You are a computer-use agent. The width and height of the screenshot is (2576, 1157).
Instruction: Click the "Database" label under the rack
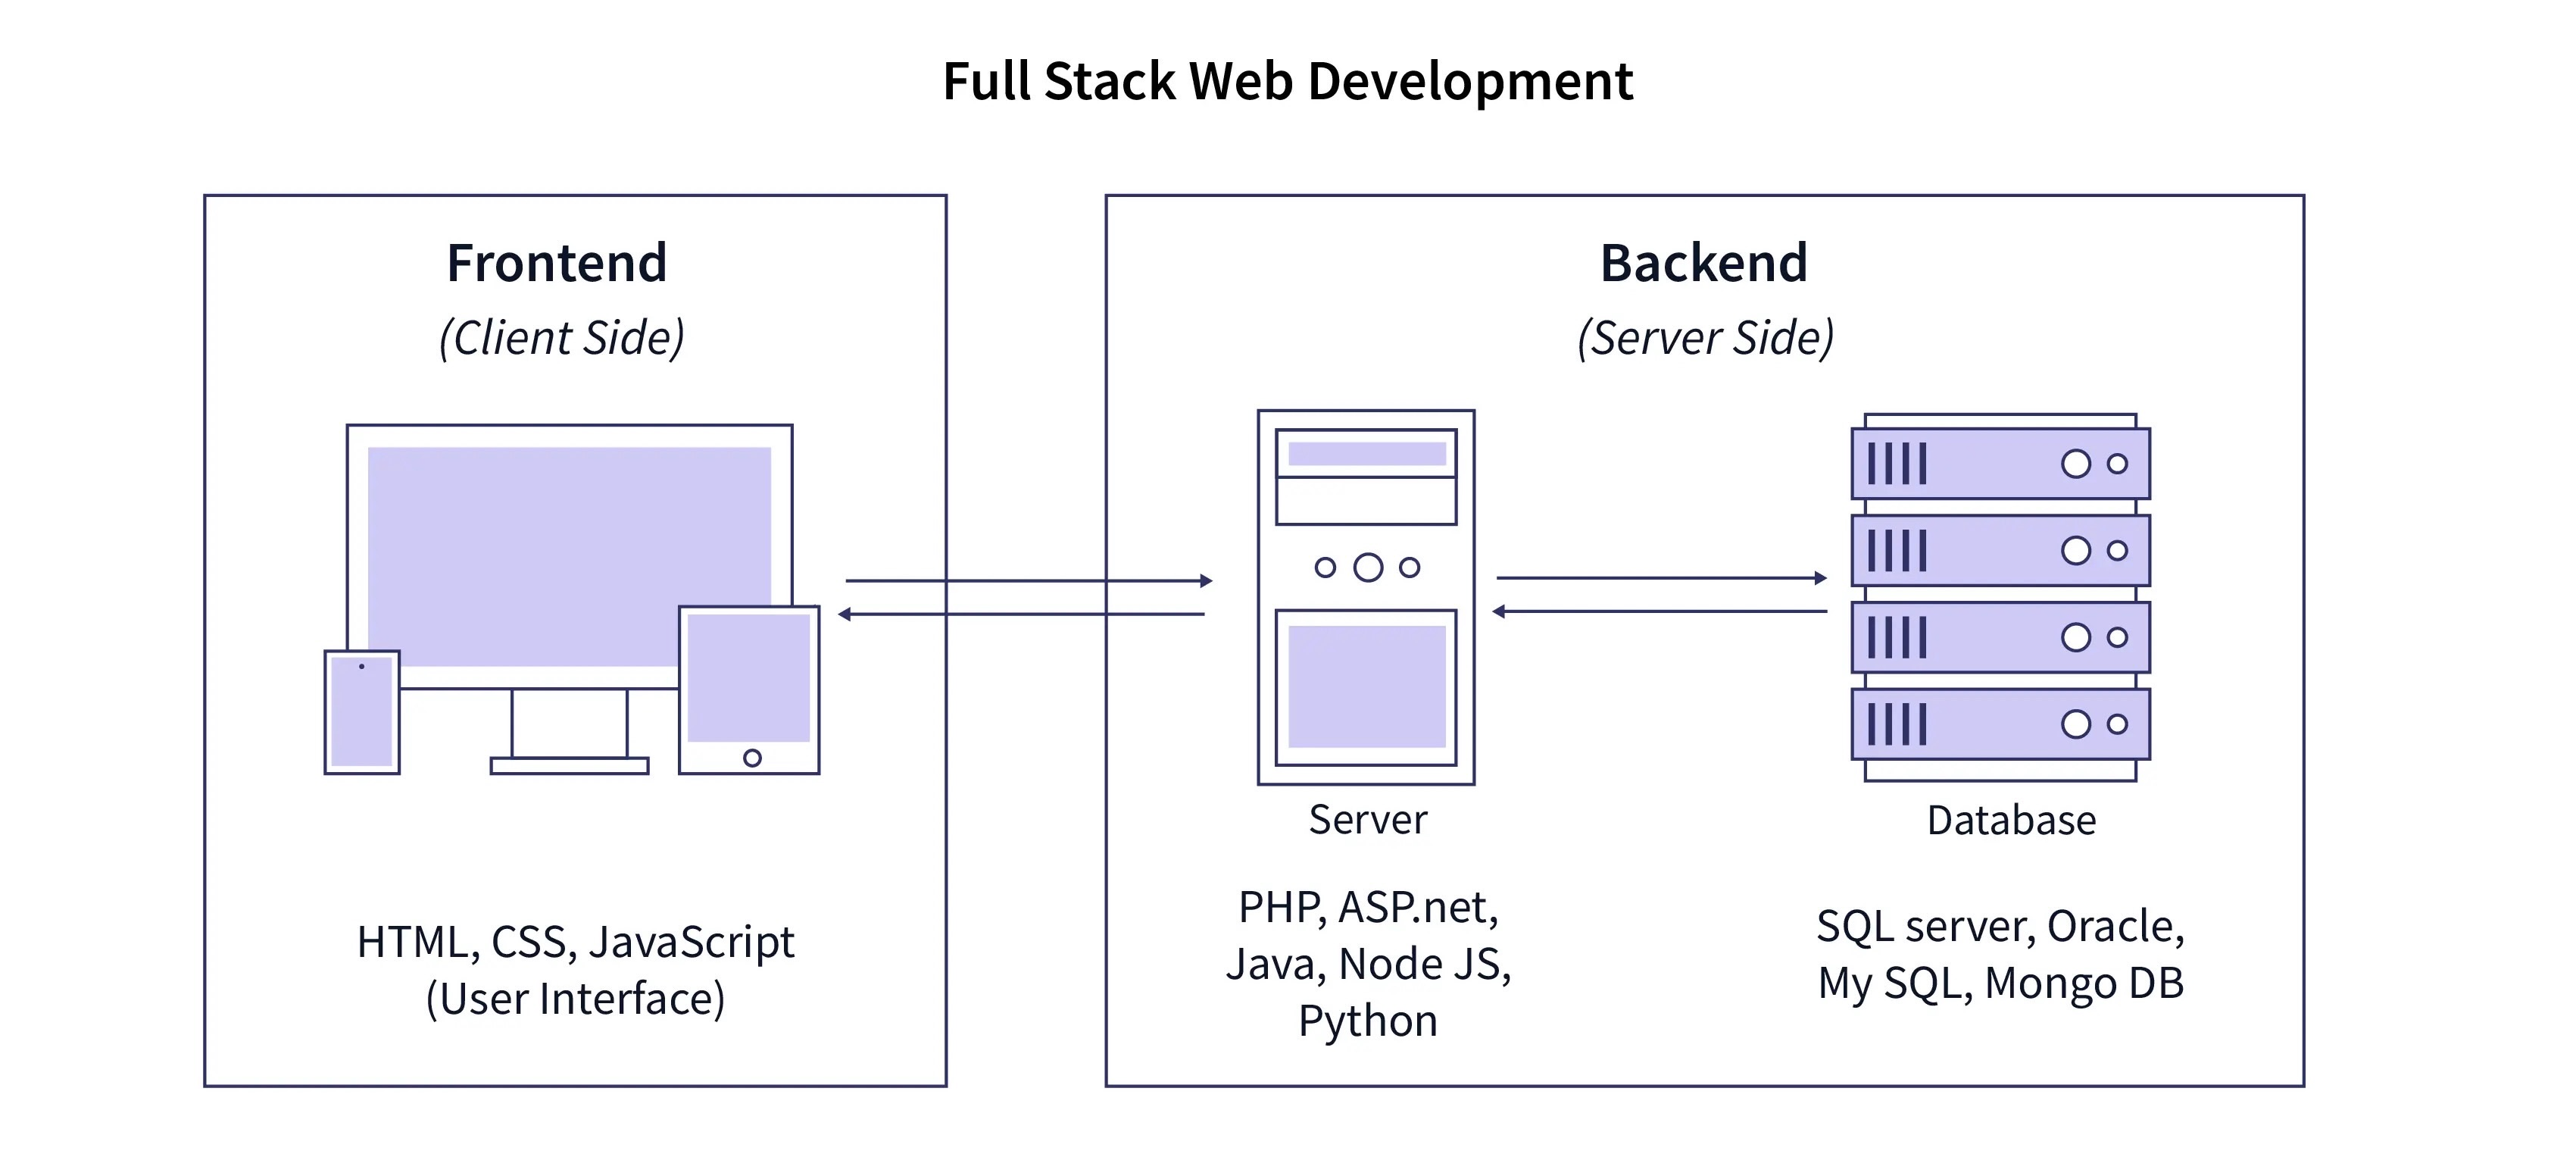pos(2011,820)
